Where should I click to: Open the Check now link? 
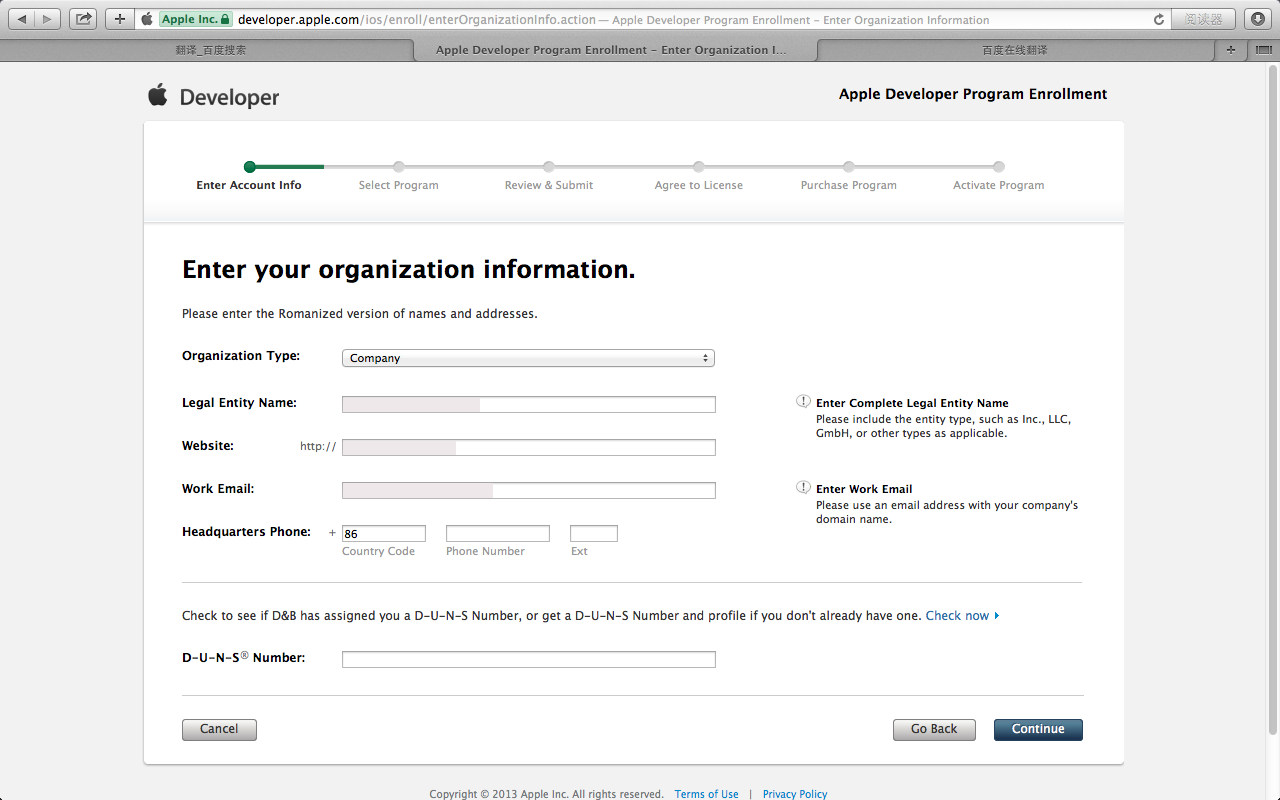click(962, 616)
